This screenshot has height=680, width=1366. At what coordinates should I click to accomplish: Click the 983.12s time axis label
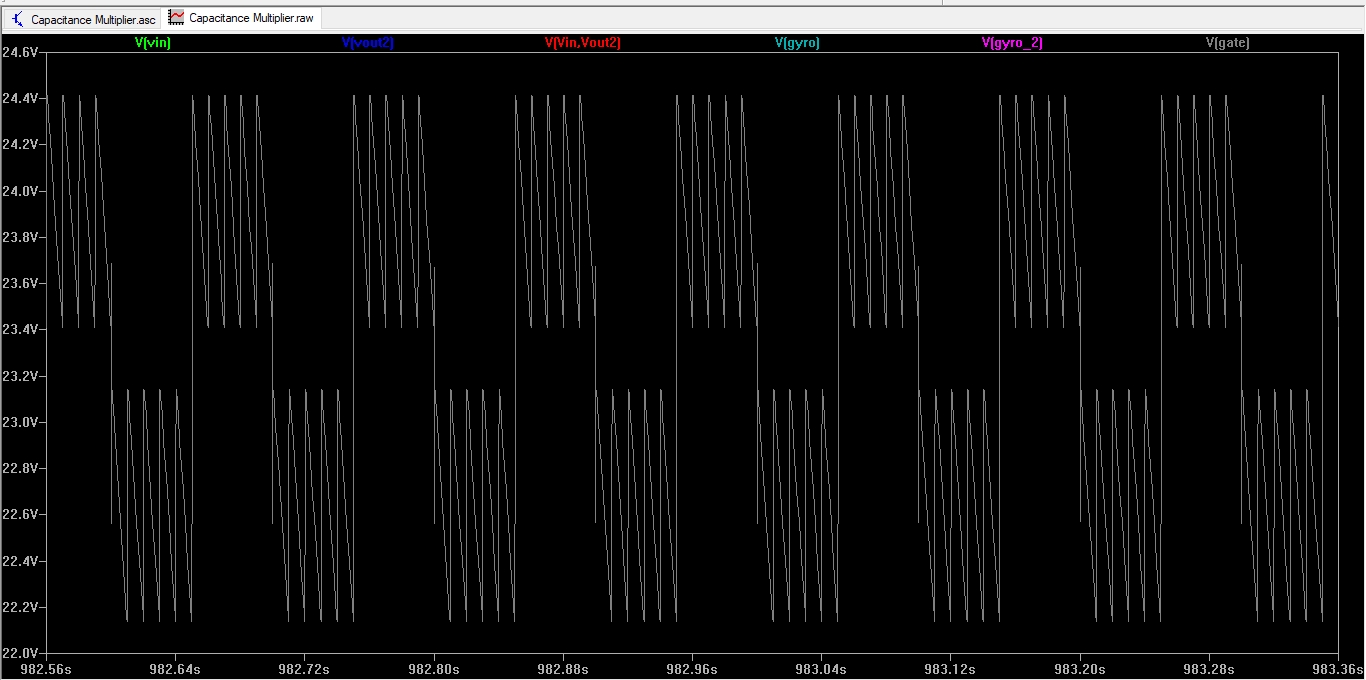(x=950, y=667)
